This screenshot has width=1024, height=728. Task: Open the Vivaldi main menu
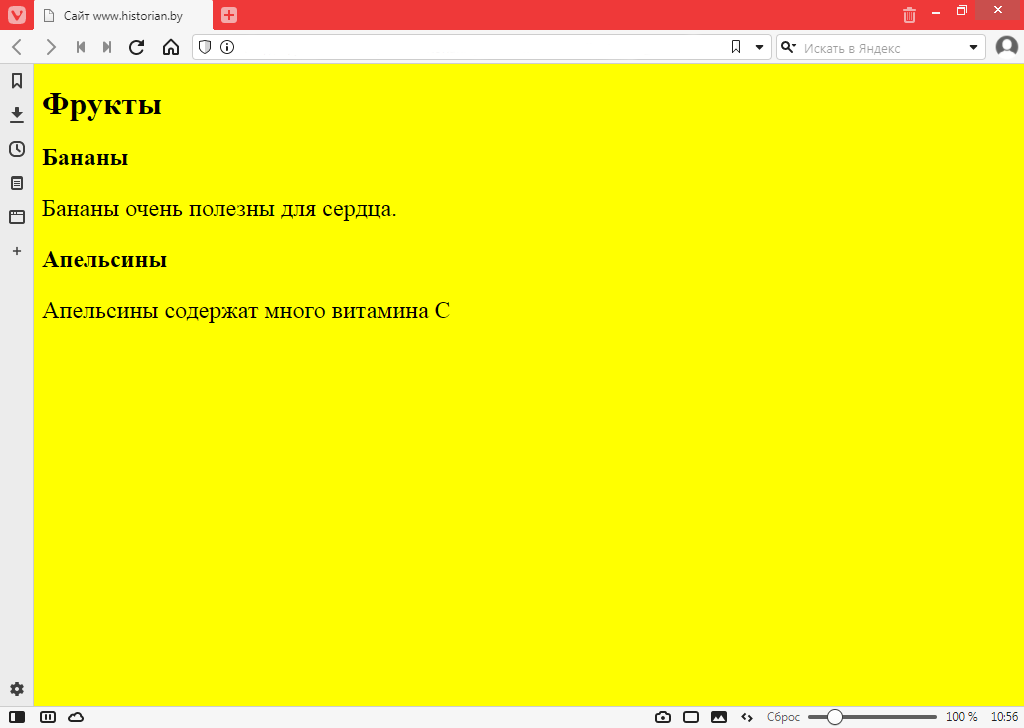17,15
